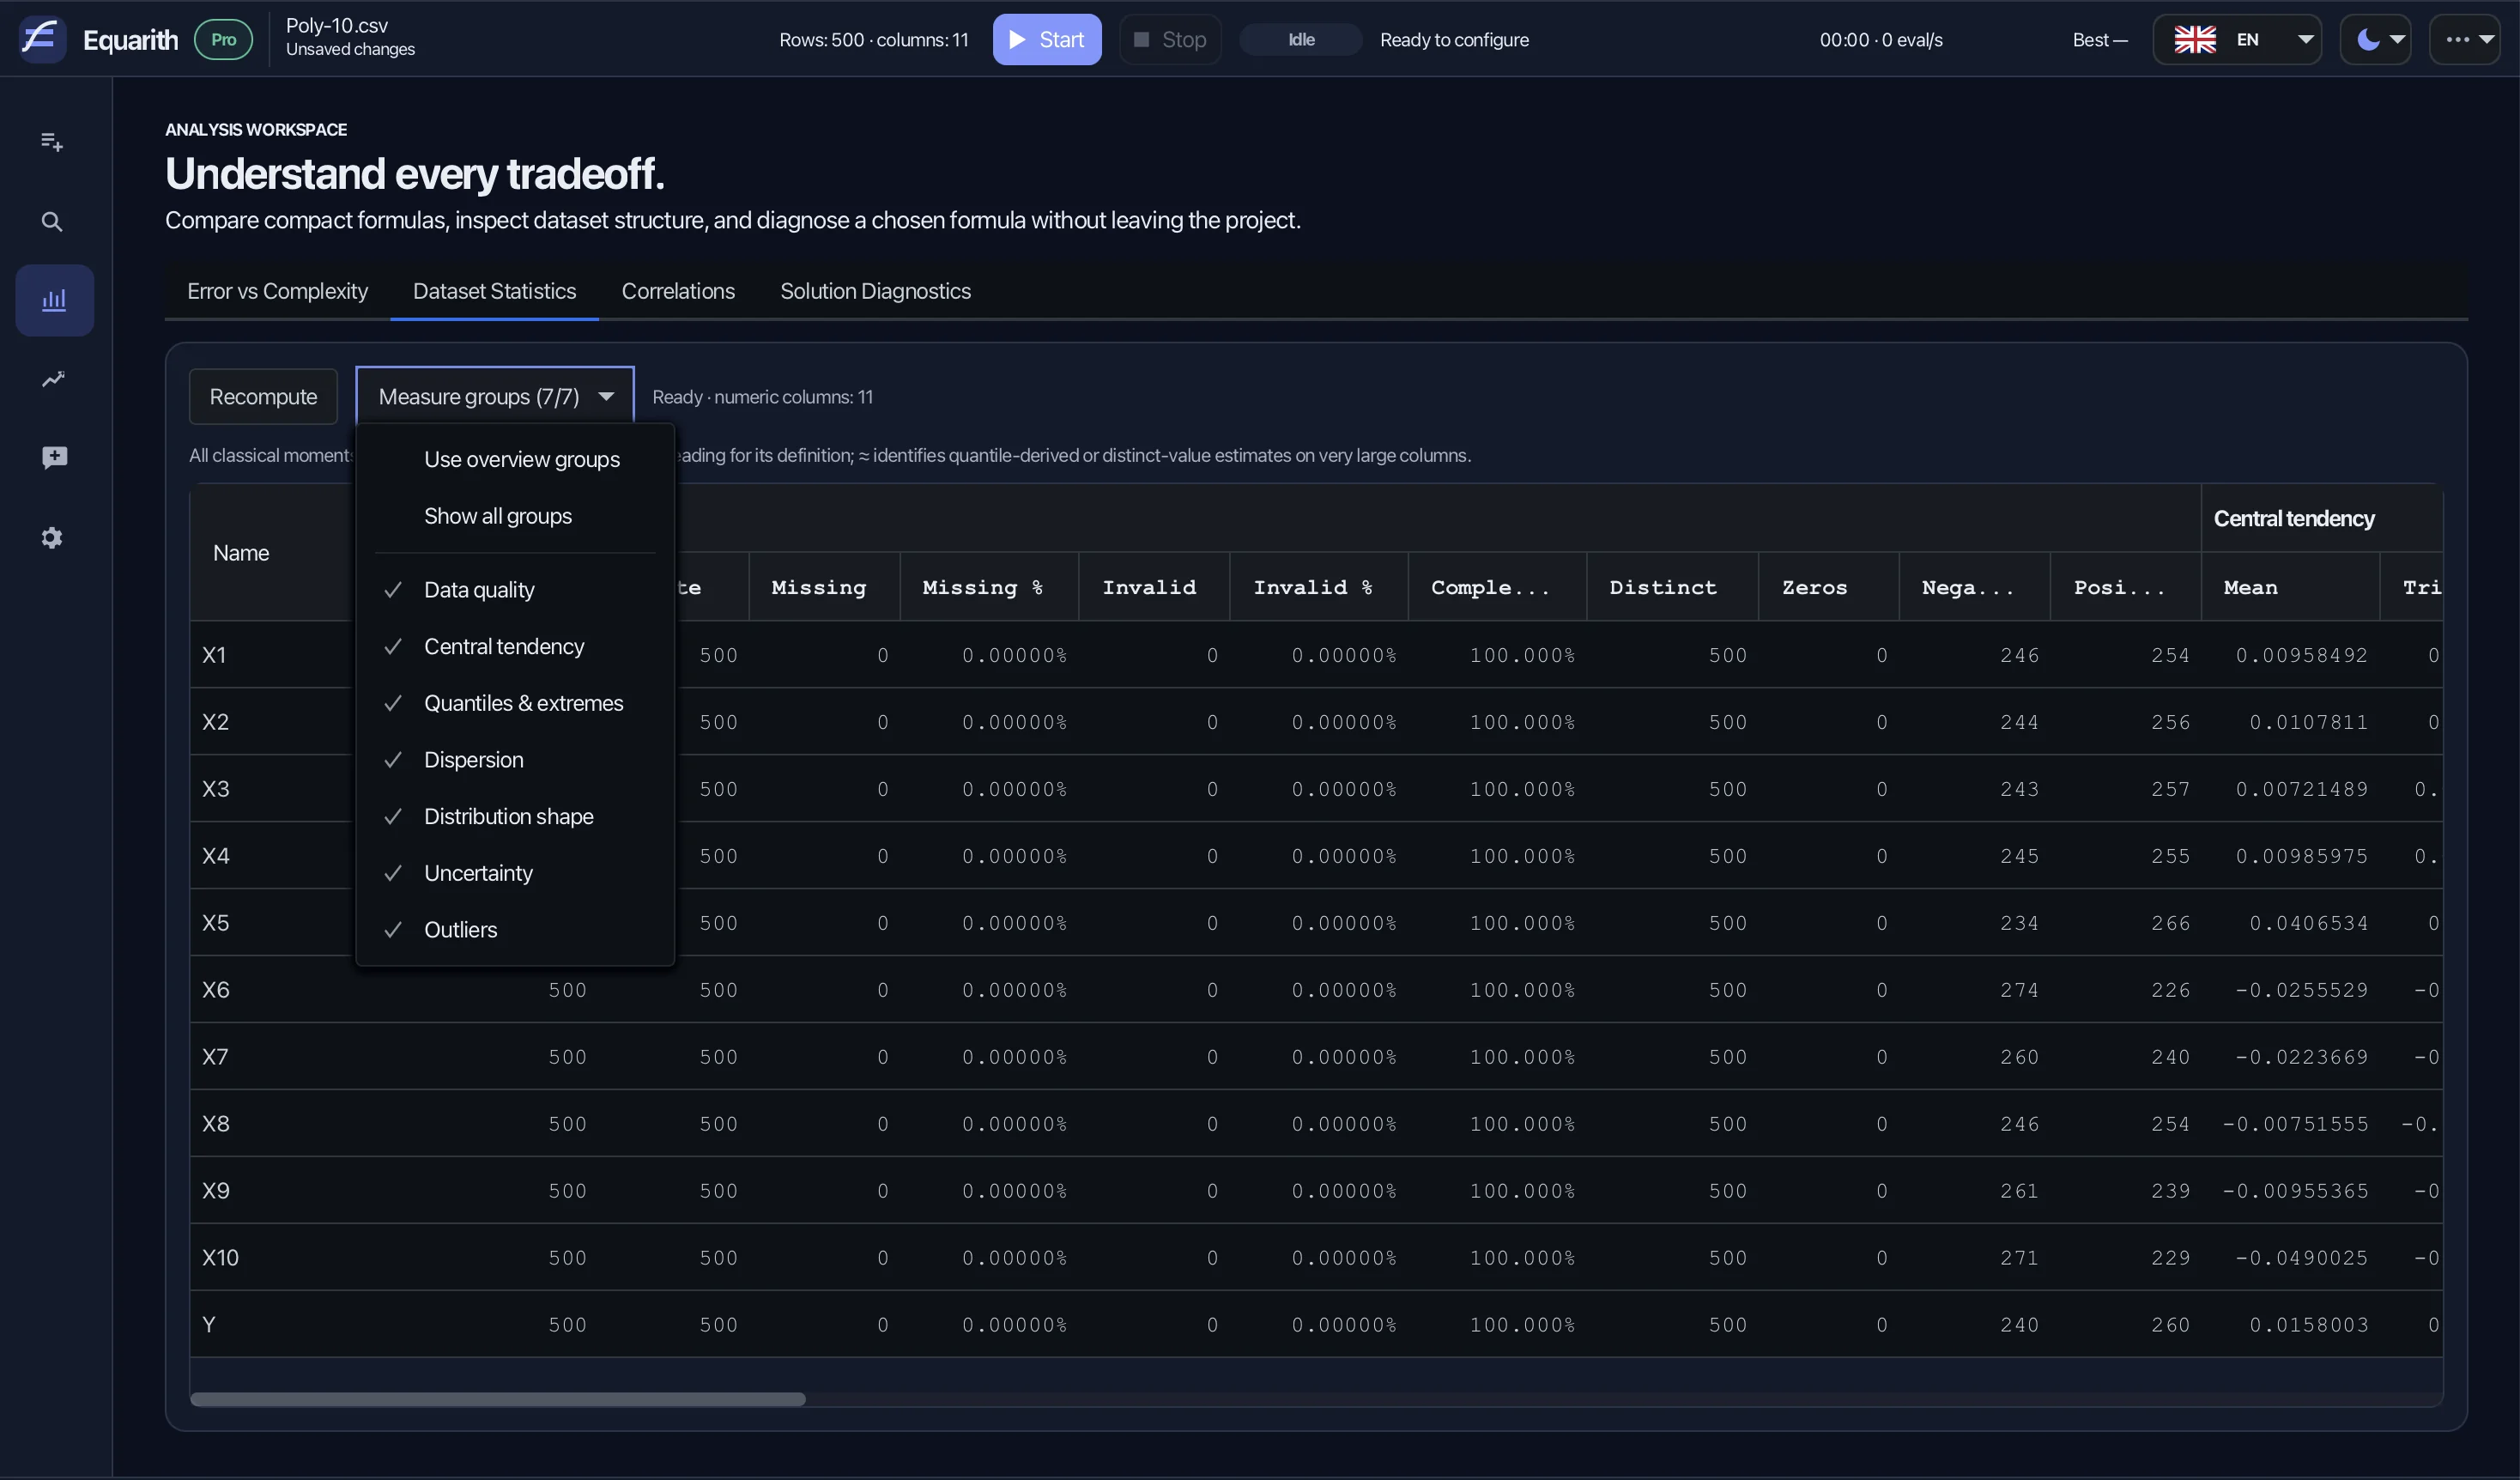Select the X6 row name
This screenshot has height=1480, width=2520.
pos(216,990)
